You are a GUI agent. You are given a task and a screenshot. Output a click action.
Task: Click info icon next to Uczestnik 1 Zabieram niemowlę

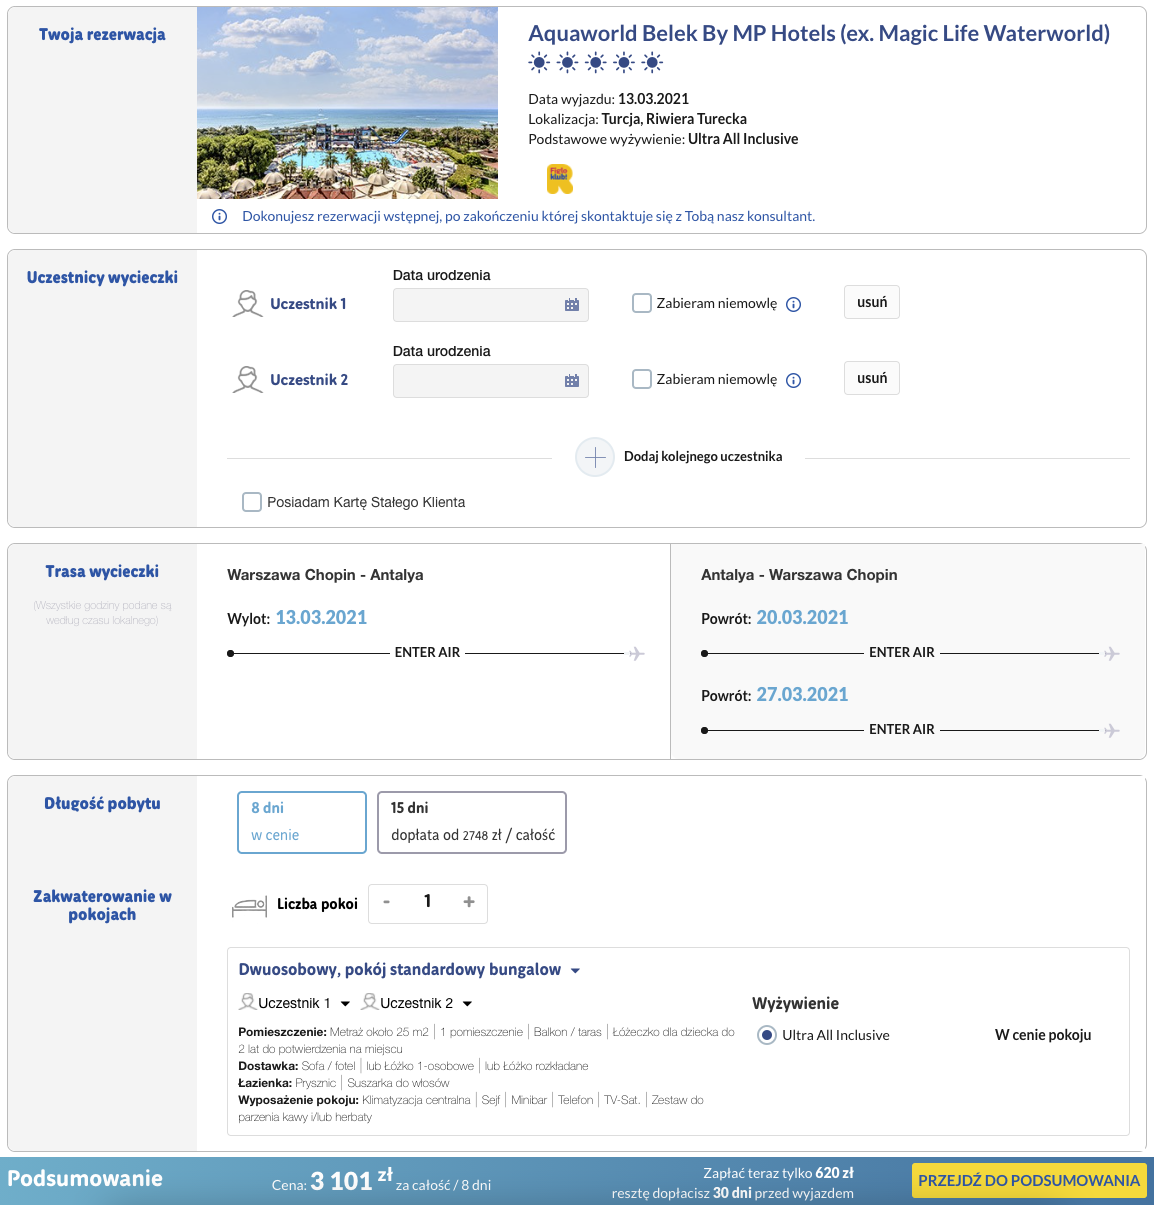794,305
